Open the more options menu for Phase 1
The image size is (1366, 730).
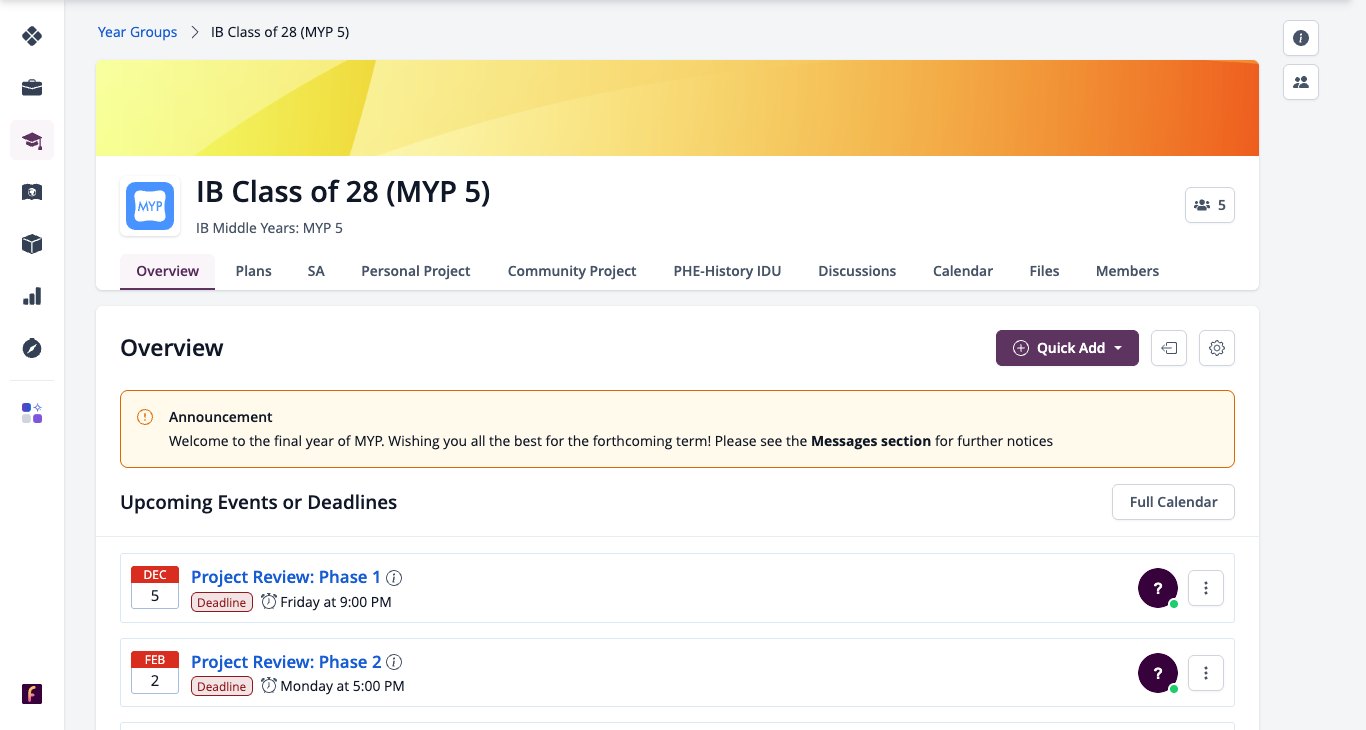coord(1206,588)
